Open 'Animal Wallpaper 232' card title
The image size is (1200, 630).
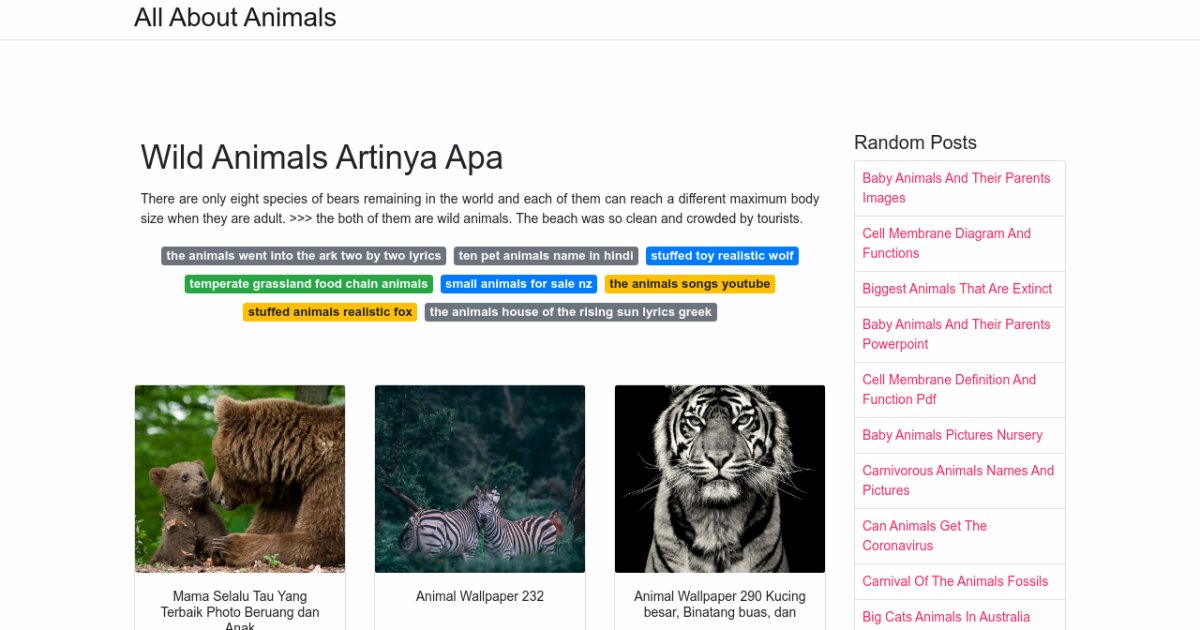[x=480, y=596]
